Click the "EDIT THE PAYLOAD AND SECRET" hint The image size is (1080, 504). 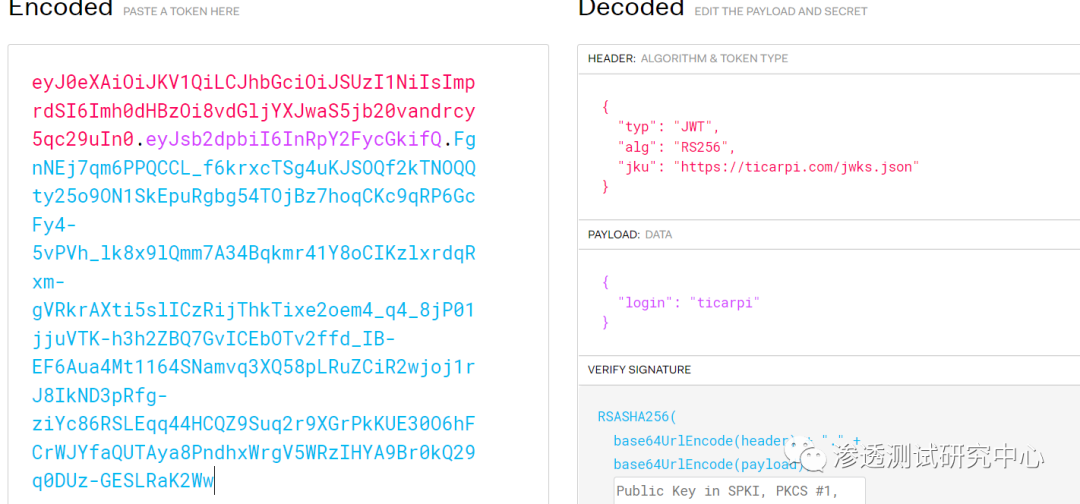point(781,11)
